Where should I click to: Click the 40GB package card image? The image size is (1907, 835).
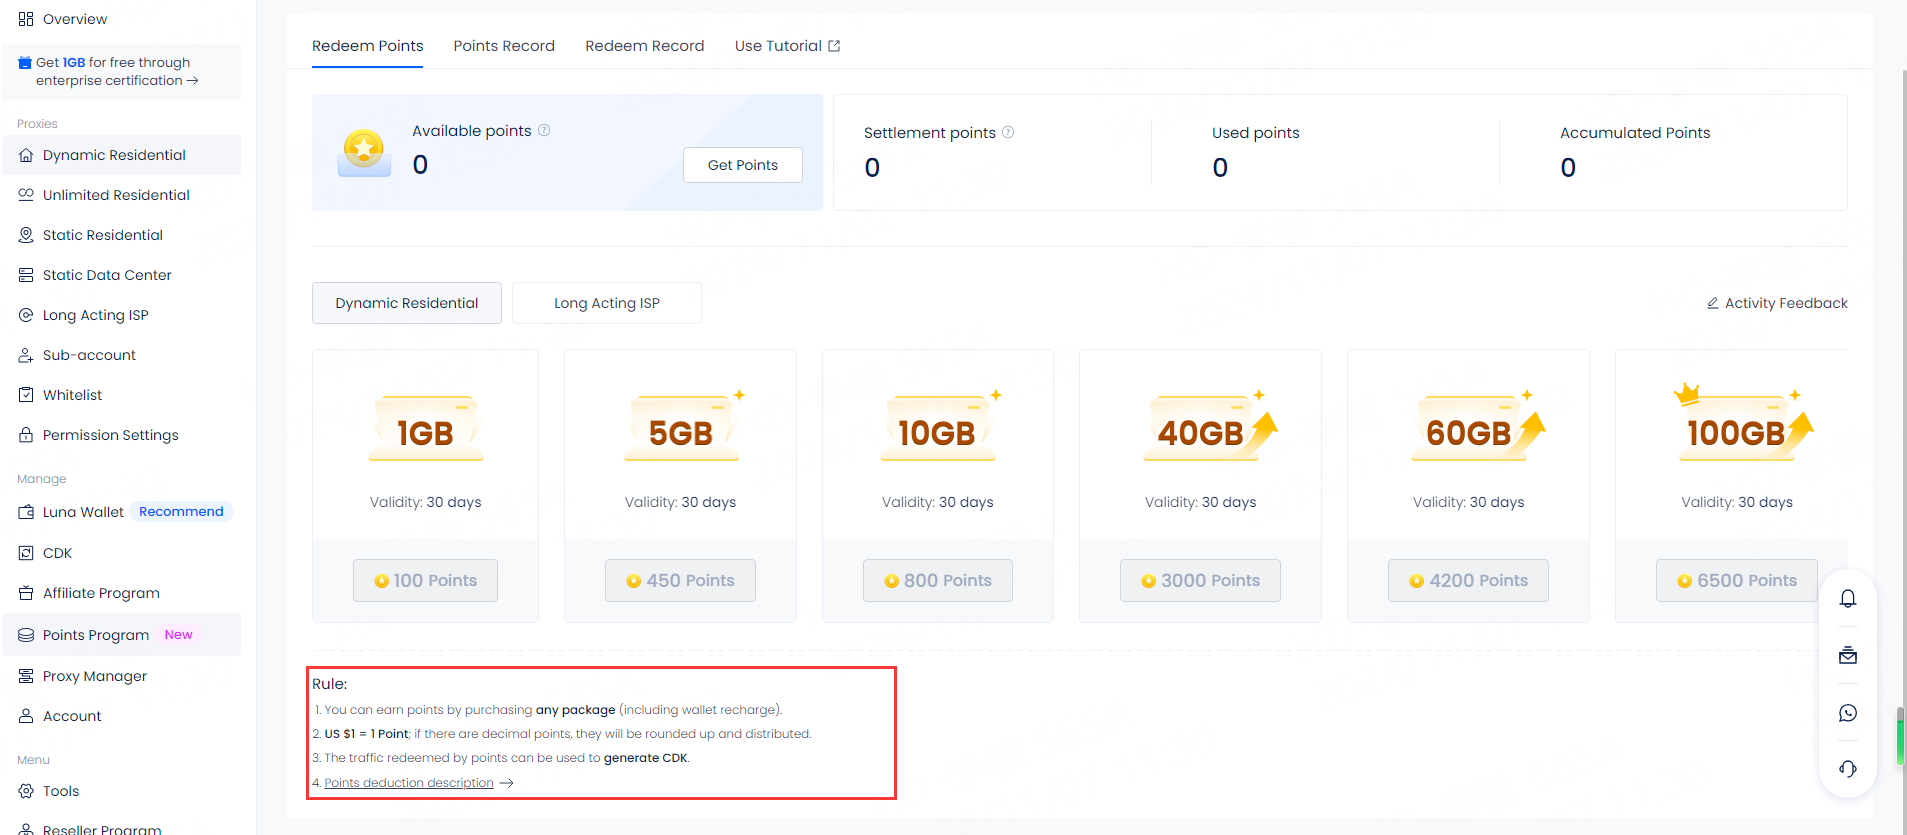(1210, 426)
